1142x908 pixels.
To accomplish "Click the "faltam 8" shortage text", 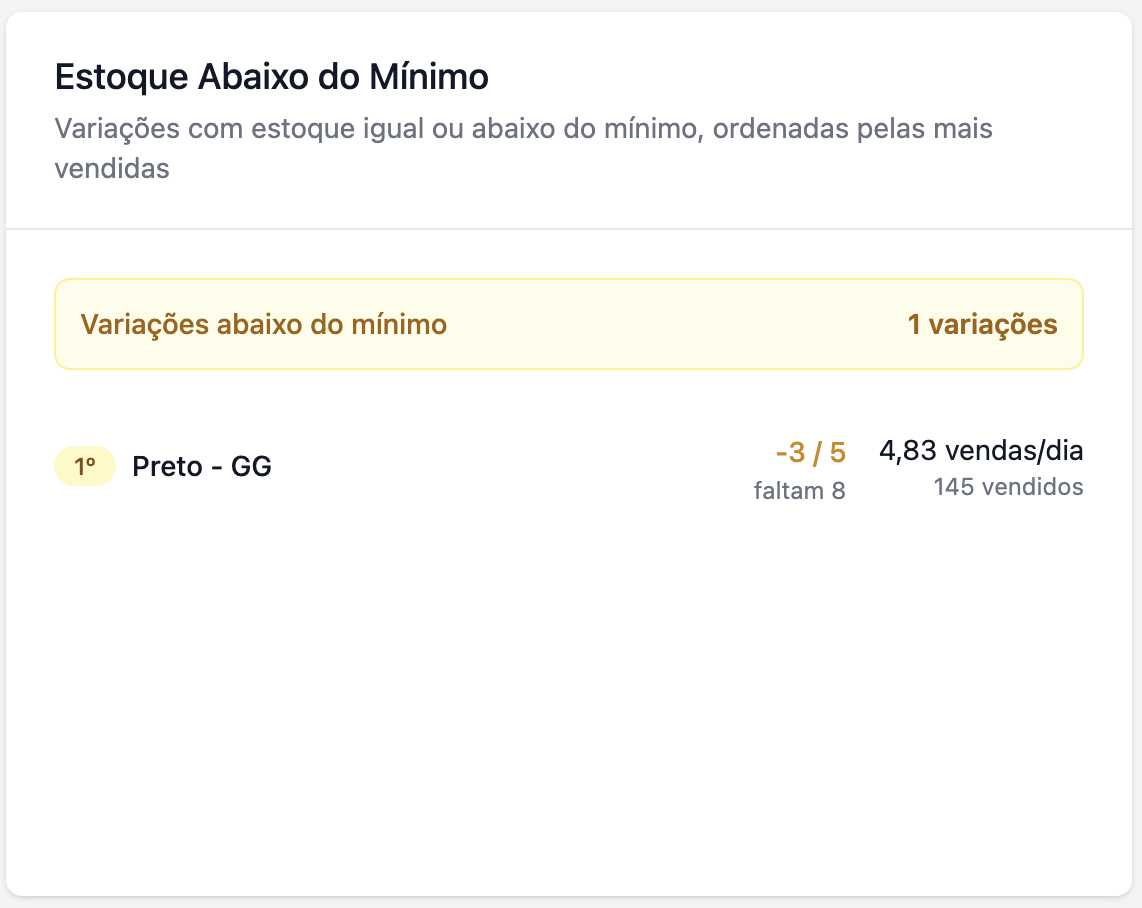I will click(x=799, y=491).
